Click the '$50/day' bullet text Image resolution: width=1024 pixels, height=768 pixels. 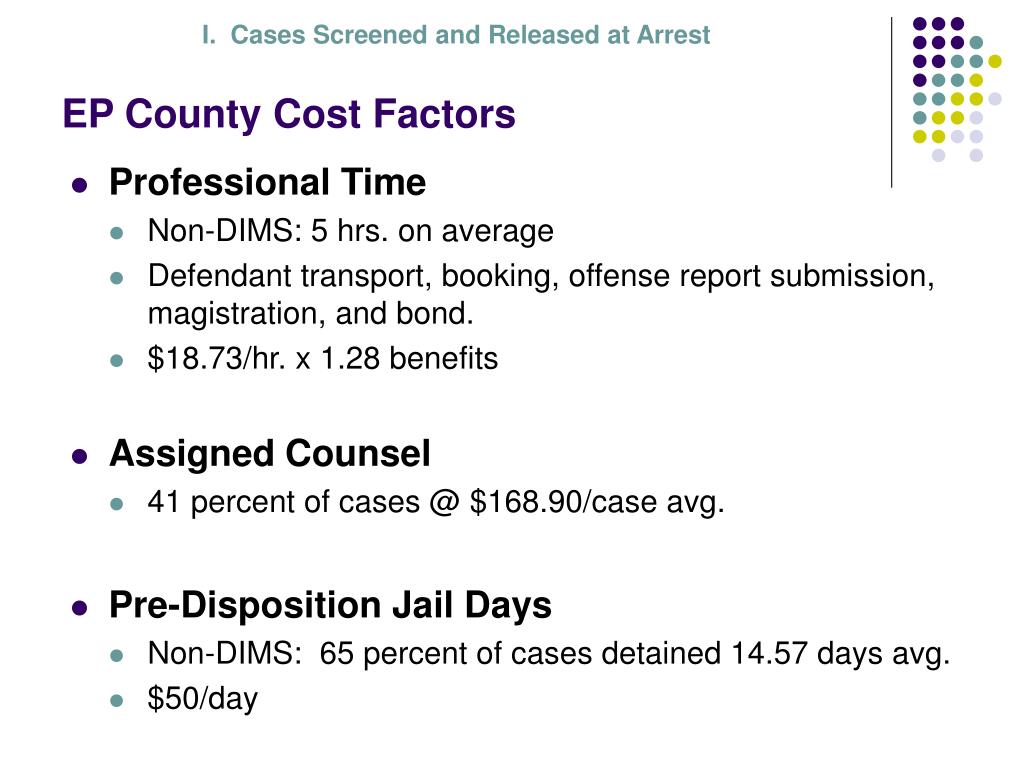202,699
